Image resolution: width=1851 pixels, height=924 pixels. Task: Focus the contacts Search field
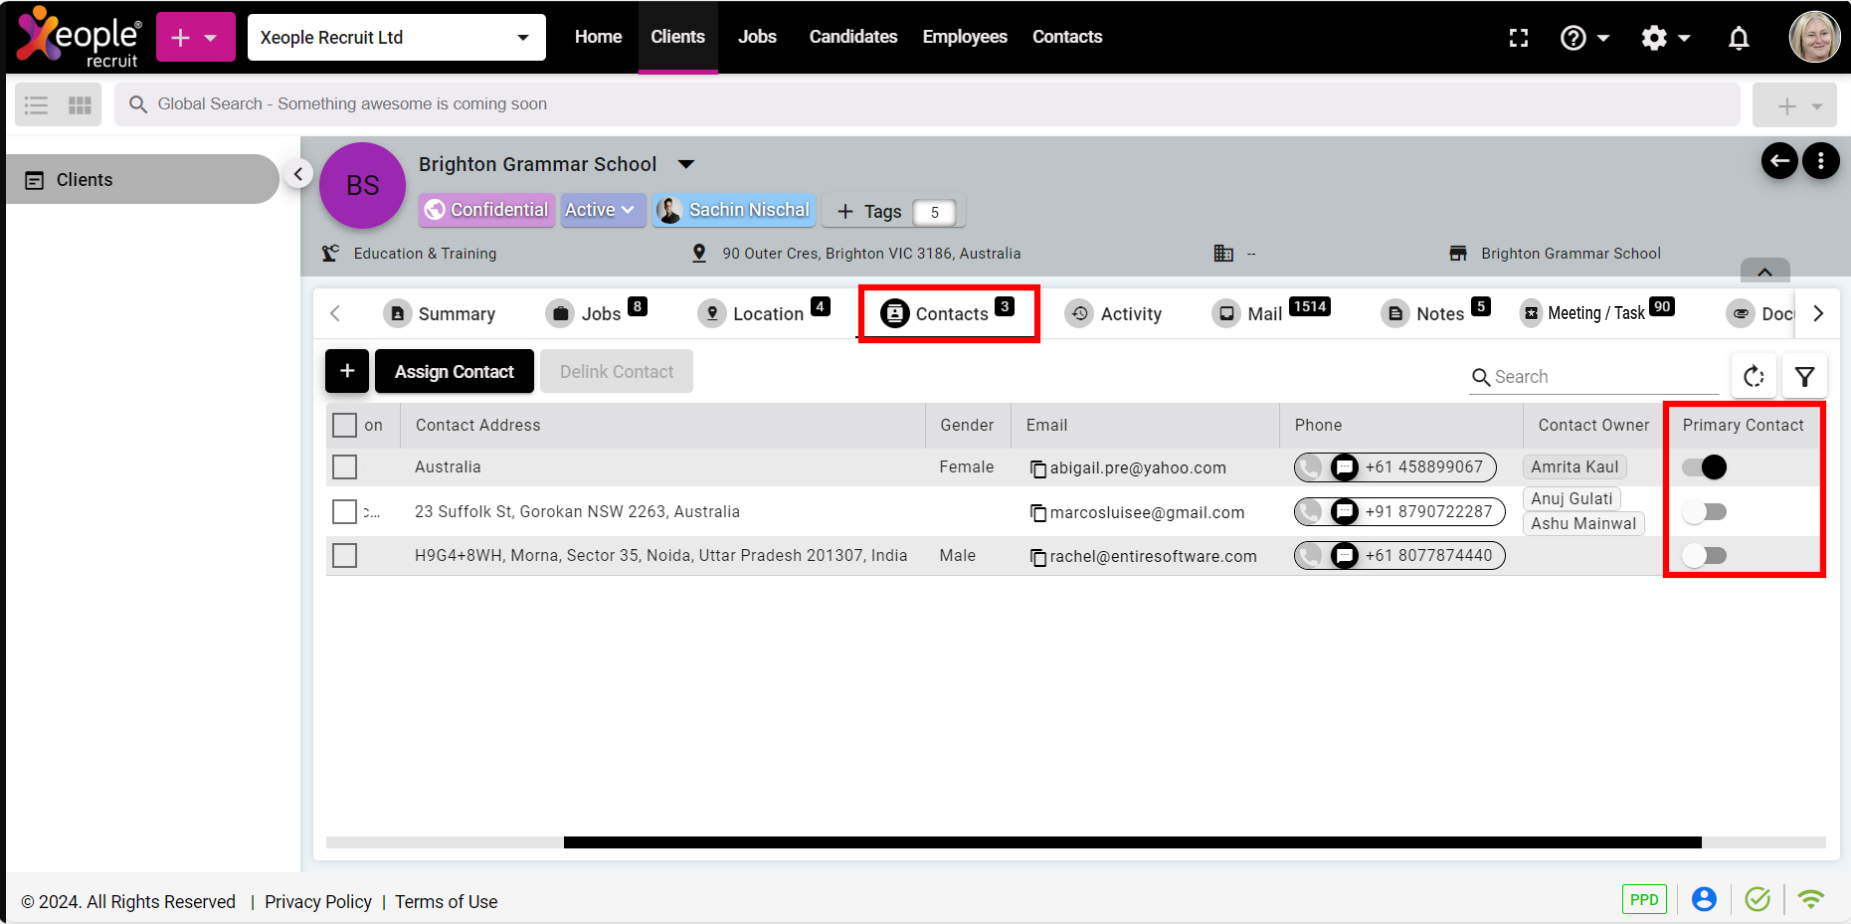click(x=1594, y=377)
